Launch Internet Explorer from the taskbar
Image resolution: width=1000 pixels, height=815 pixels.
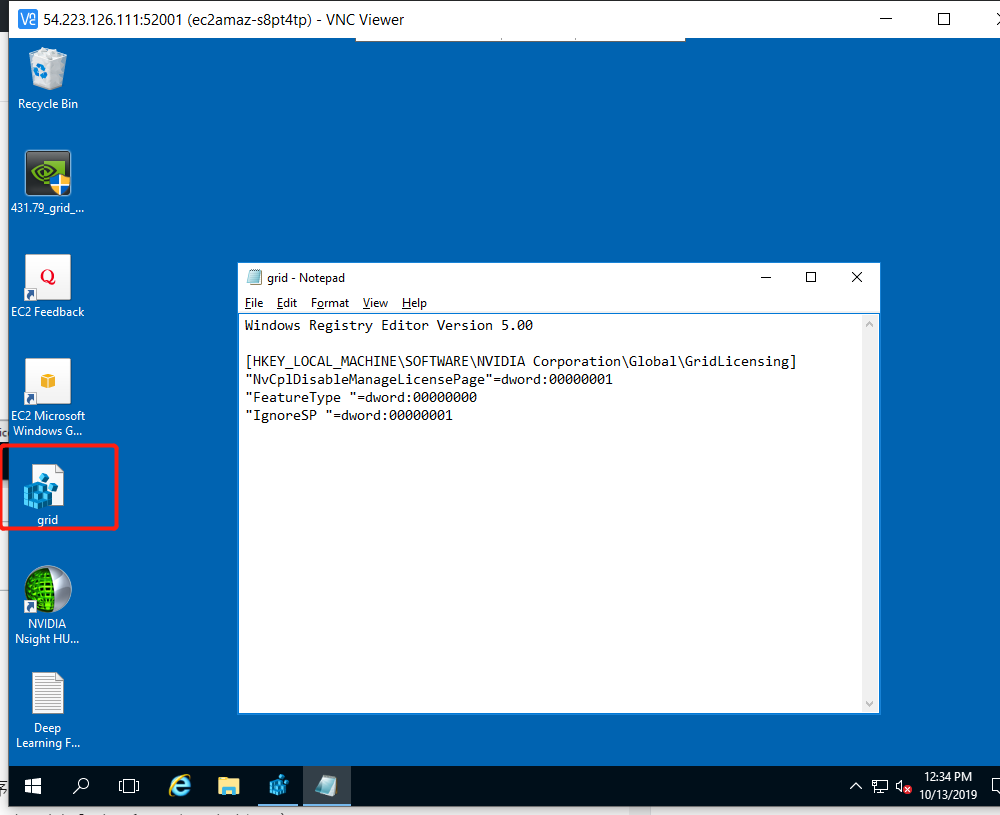180,786
